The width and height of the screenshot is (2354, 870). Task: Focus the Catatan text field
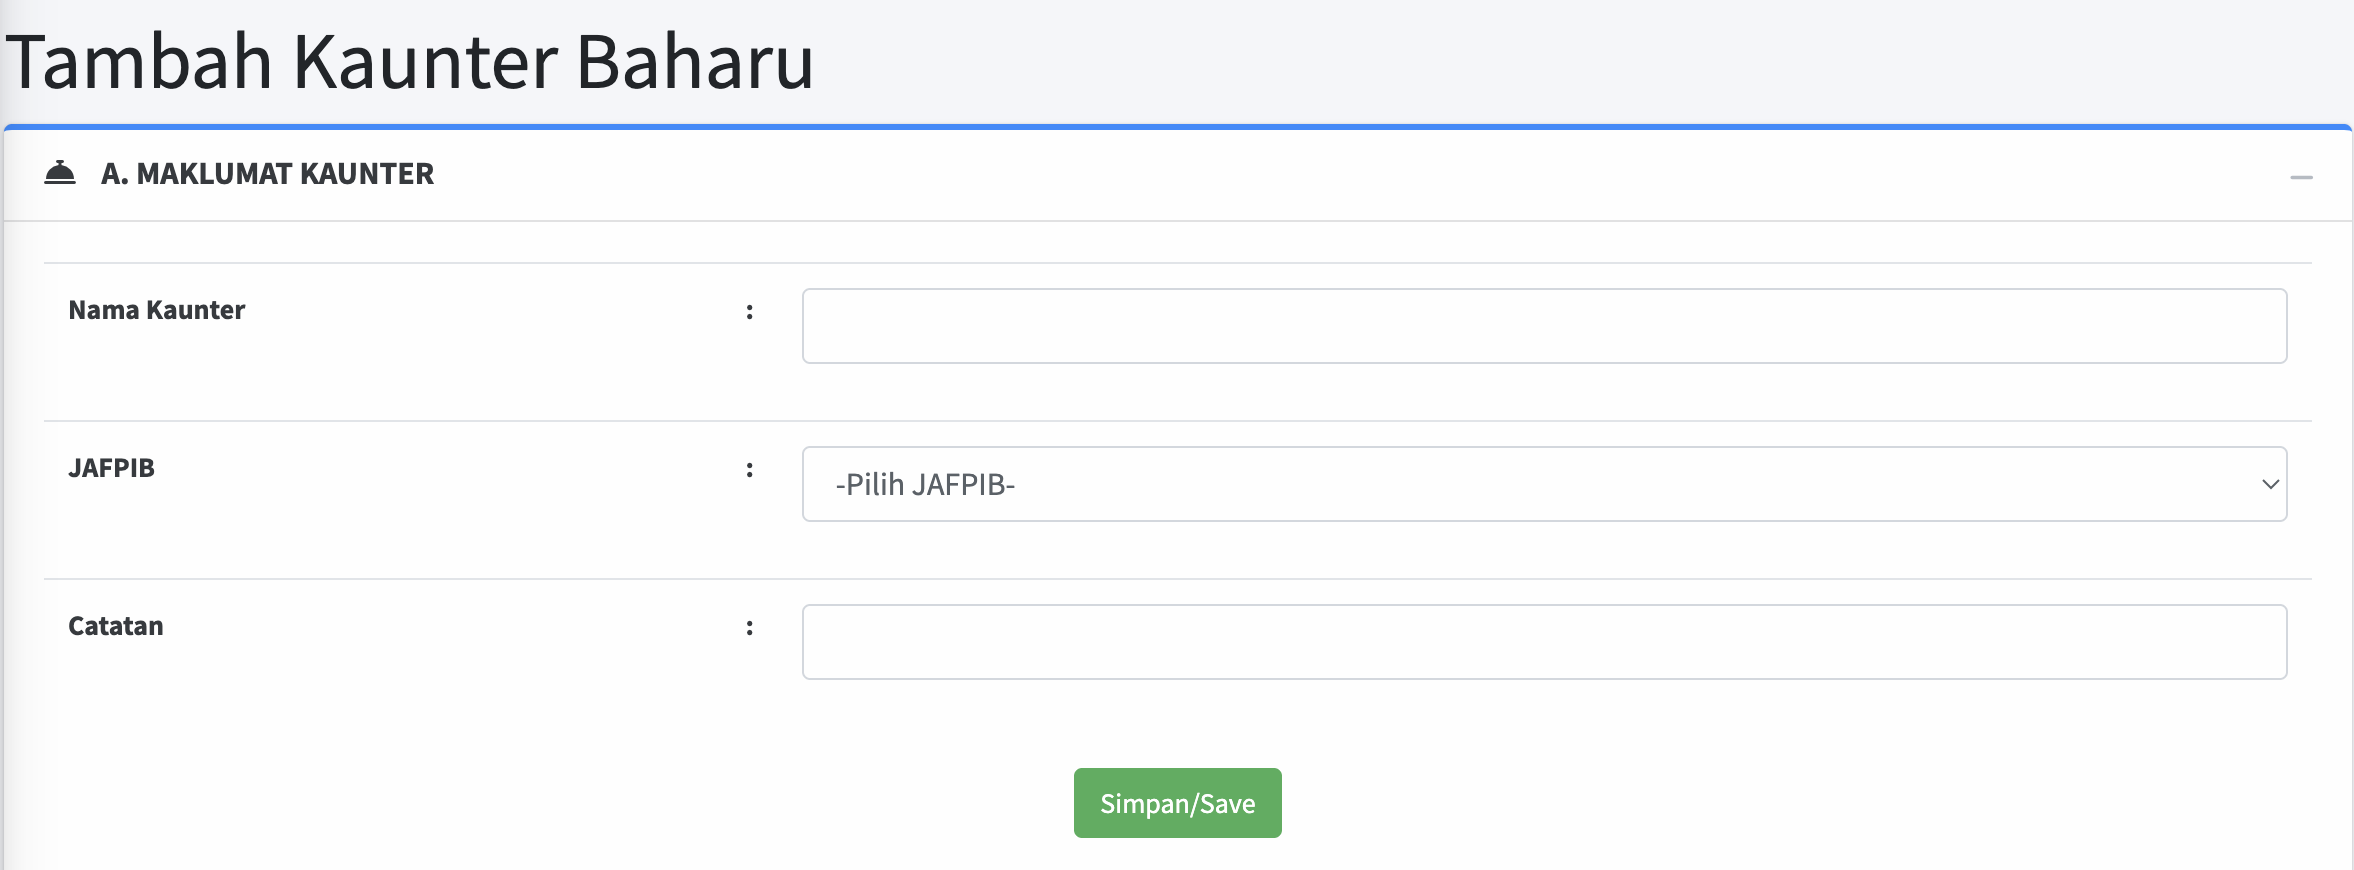tap(1543, 642)
